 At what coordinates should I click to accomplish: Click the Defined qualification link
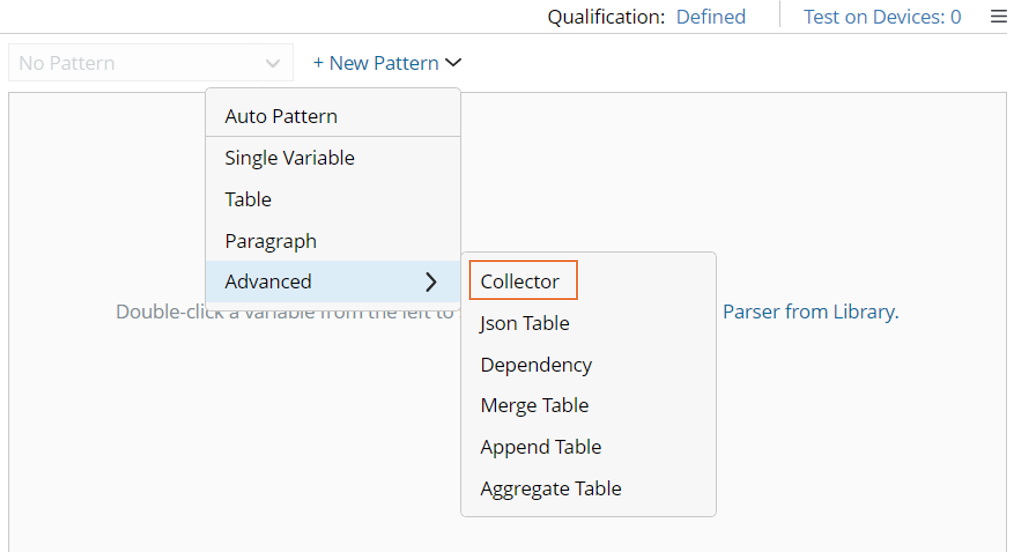click(710, 17)
